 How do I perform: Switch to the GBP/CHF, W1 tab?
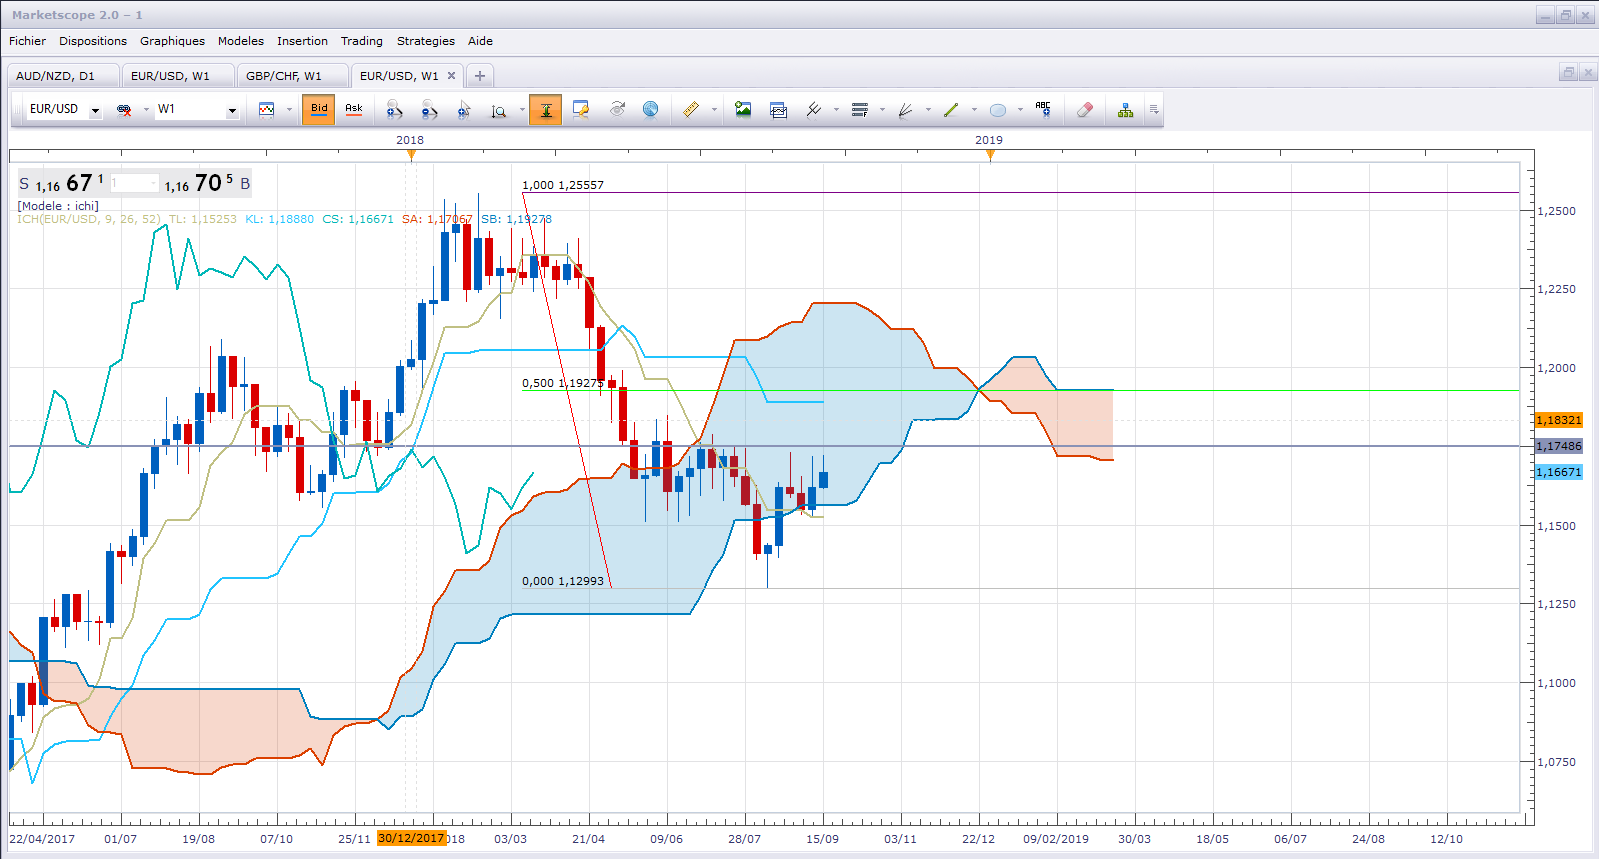[292, 76]
